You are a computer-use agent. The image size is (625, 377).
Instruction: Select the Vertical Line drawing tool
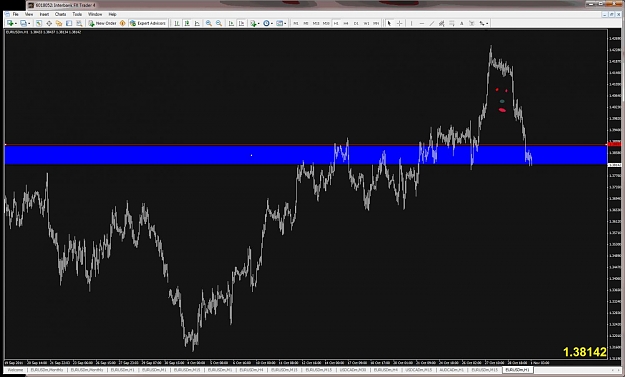pos(411,24)
